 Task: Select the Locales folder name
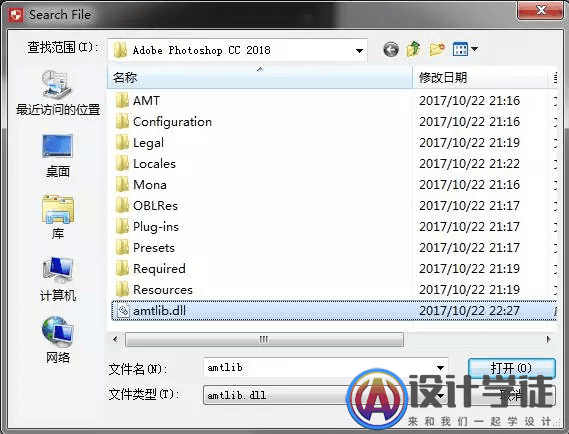[x=154, y=164]
